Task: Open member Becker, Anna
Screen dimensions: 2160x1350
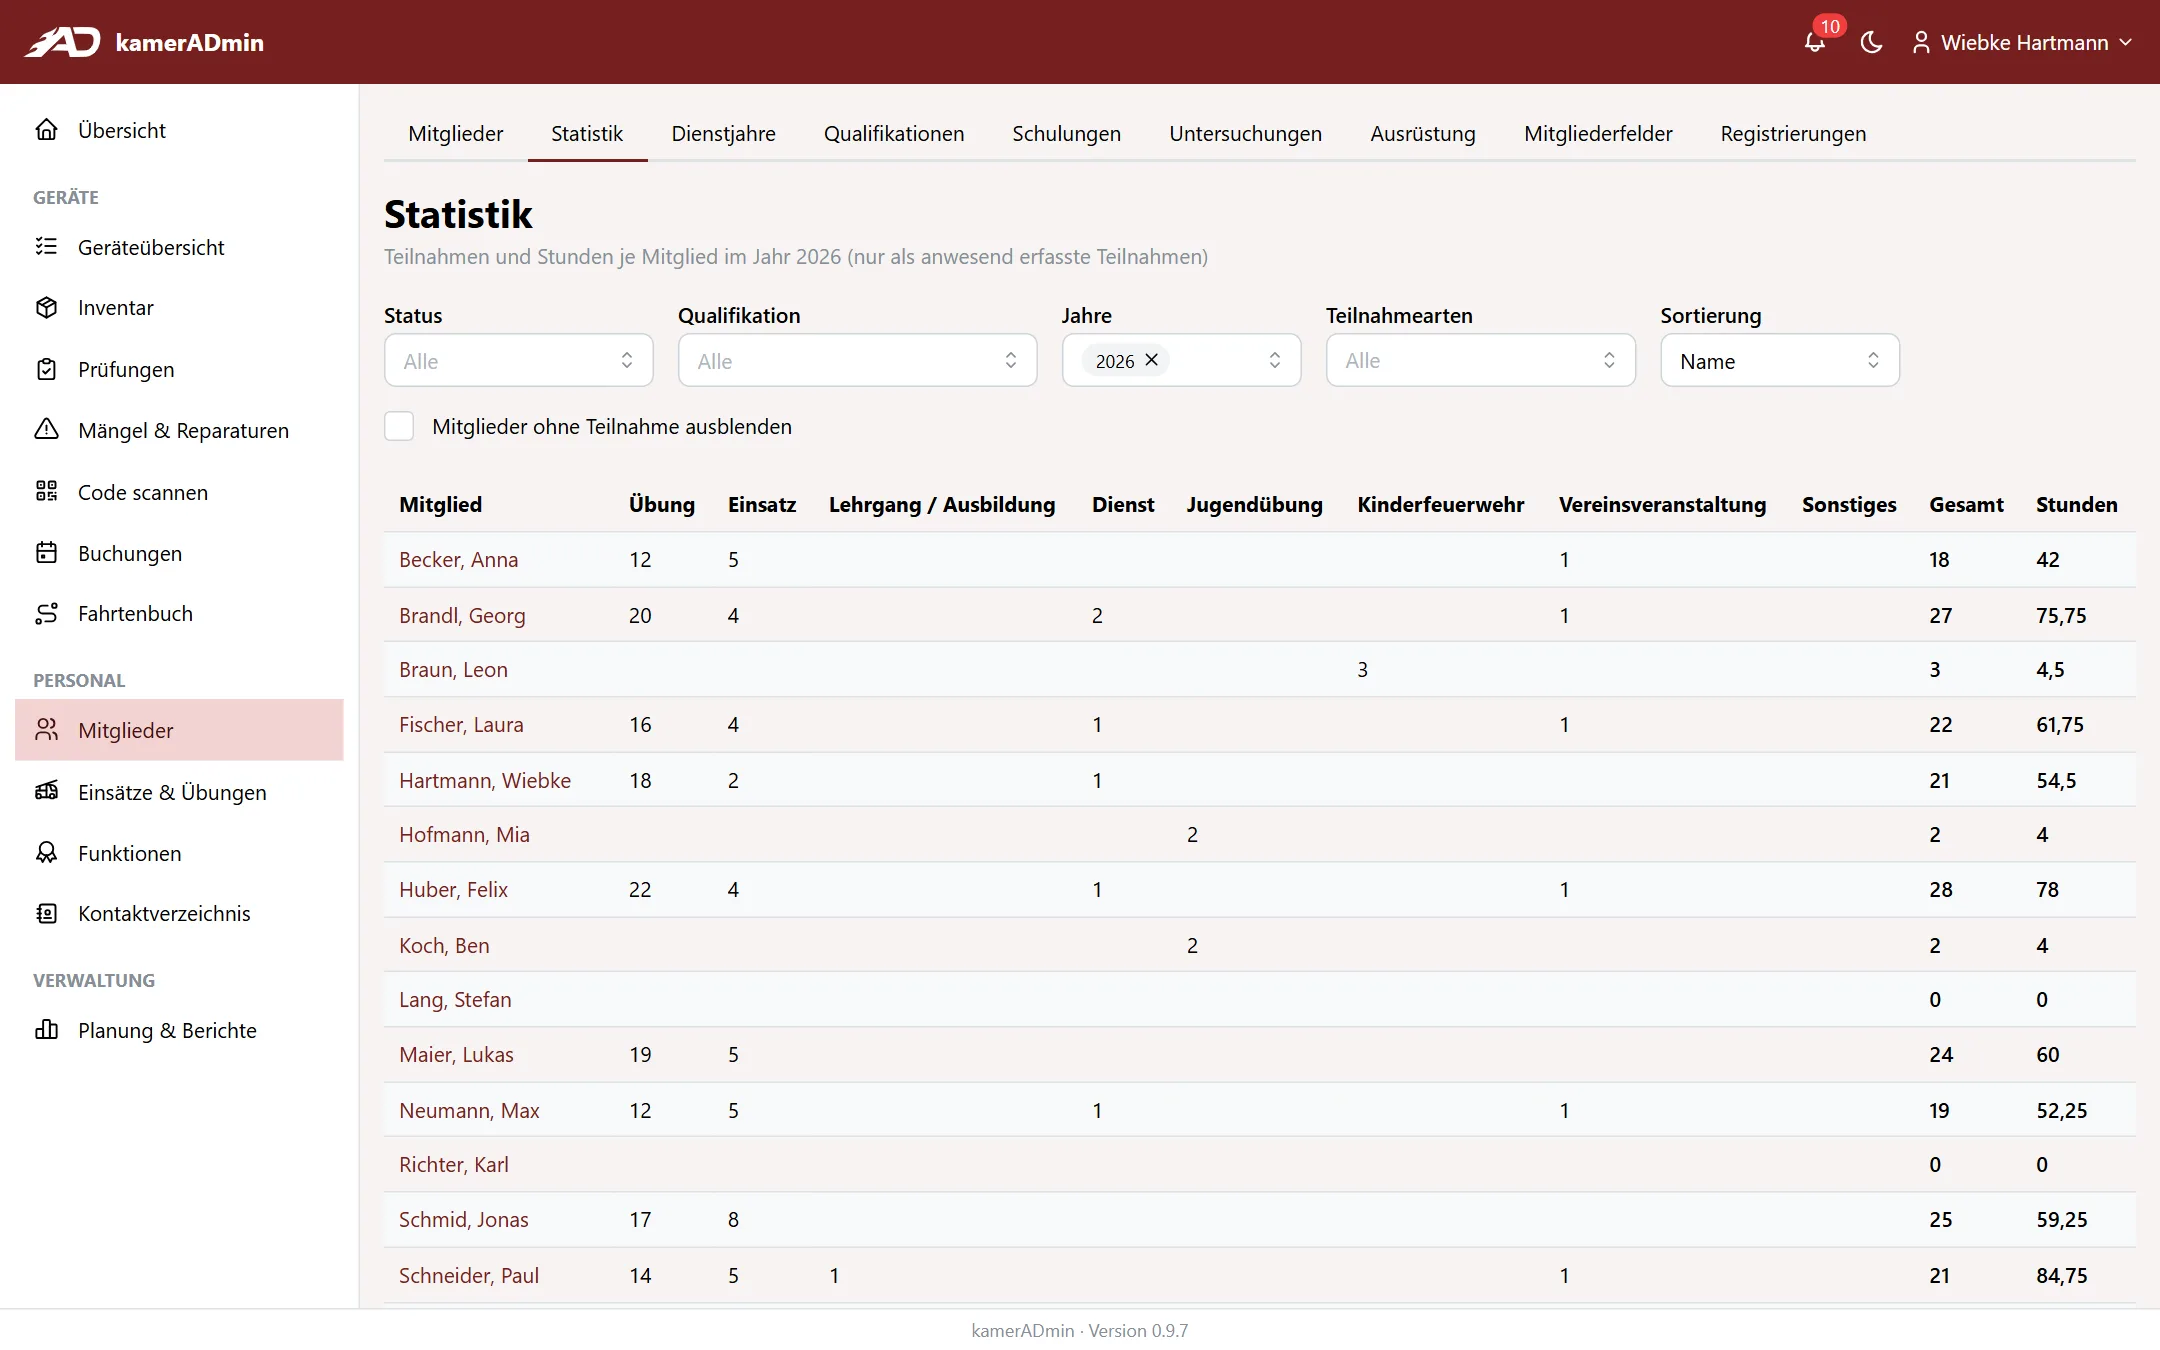Action: pos(458,560)
